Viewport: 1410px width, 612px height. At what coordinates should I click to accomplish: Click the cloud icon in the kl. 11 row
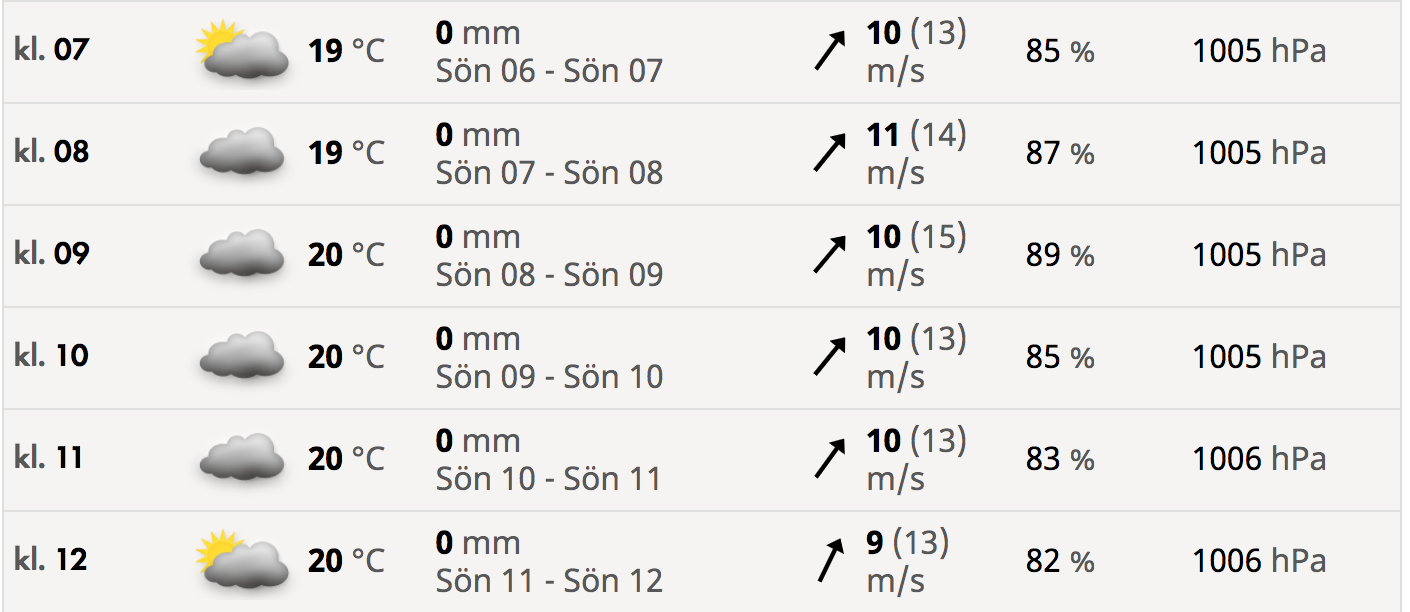coord(241,459)
